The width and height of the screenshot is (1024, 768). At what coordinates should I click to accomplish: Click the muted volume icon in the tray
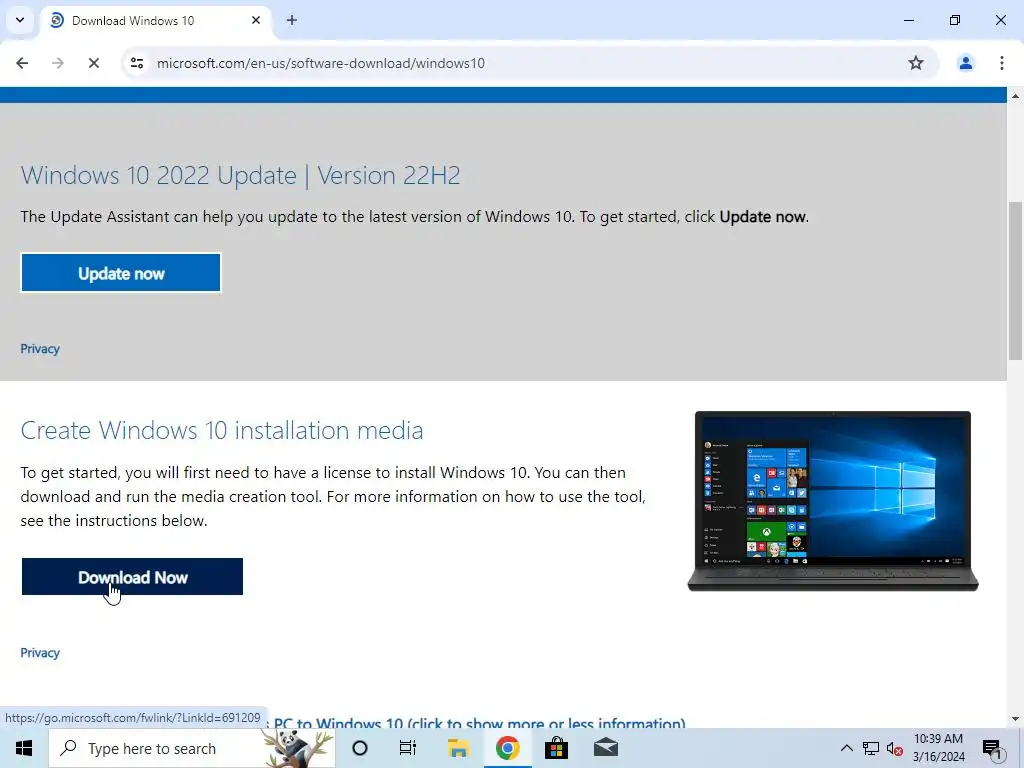[895, 748]
